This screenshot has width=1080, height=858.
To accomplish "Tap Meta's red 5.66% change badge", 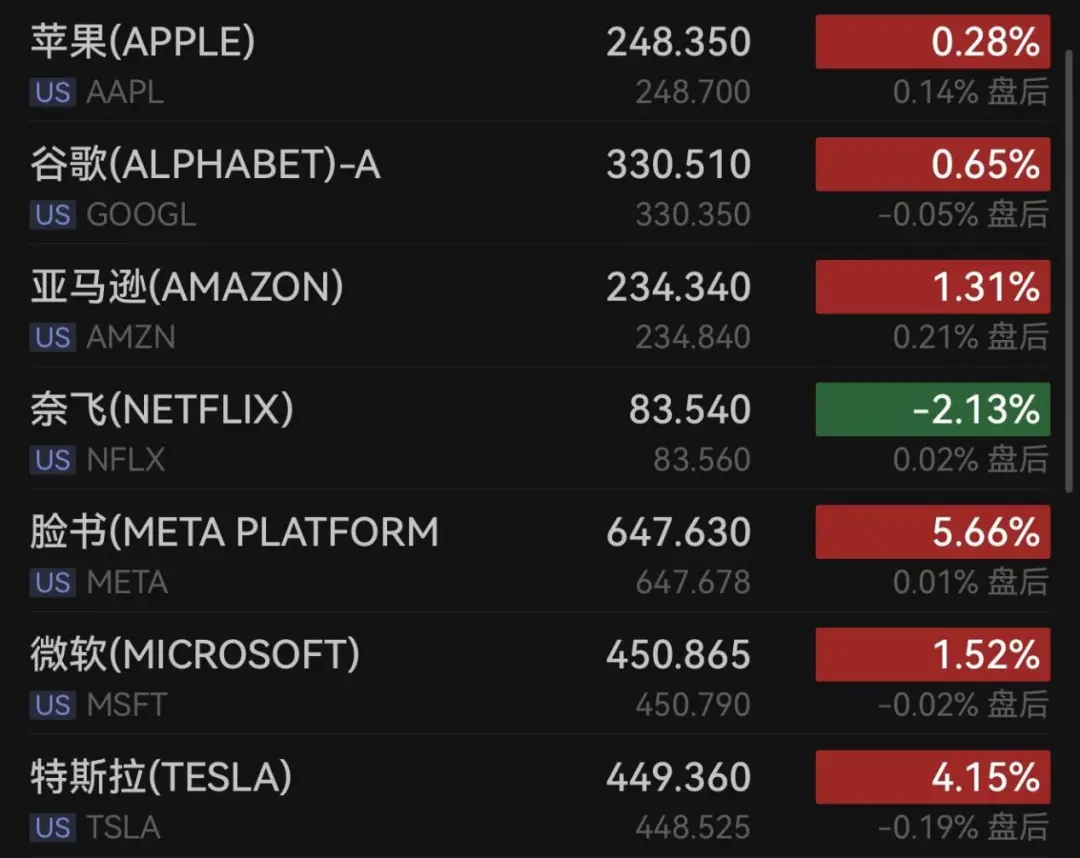I will coord(932,532).
